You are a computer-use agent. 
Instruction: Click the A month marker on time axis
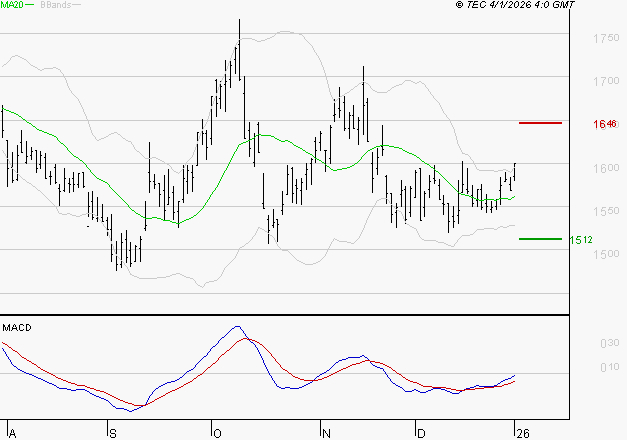(12, 434)
